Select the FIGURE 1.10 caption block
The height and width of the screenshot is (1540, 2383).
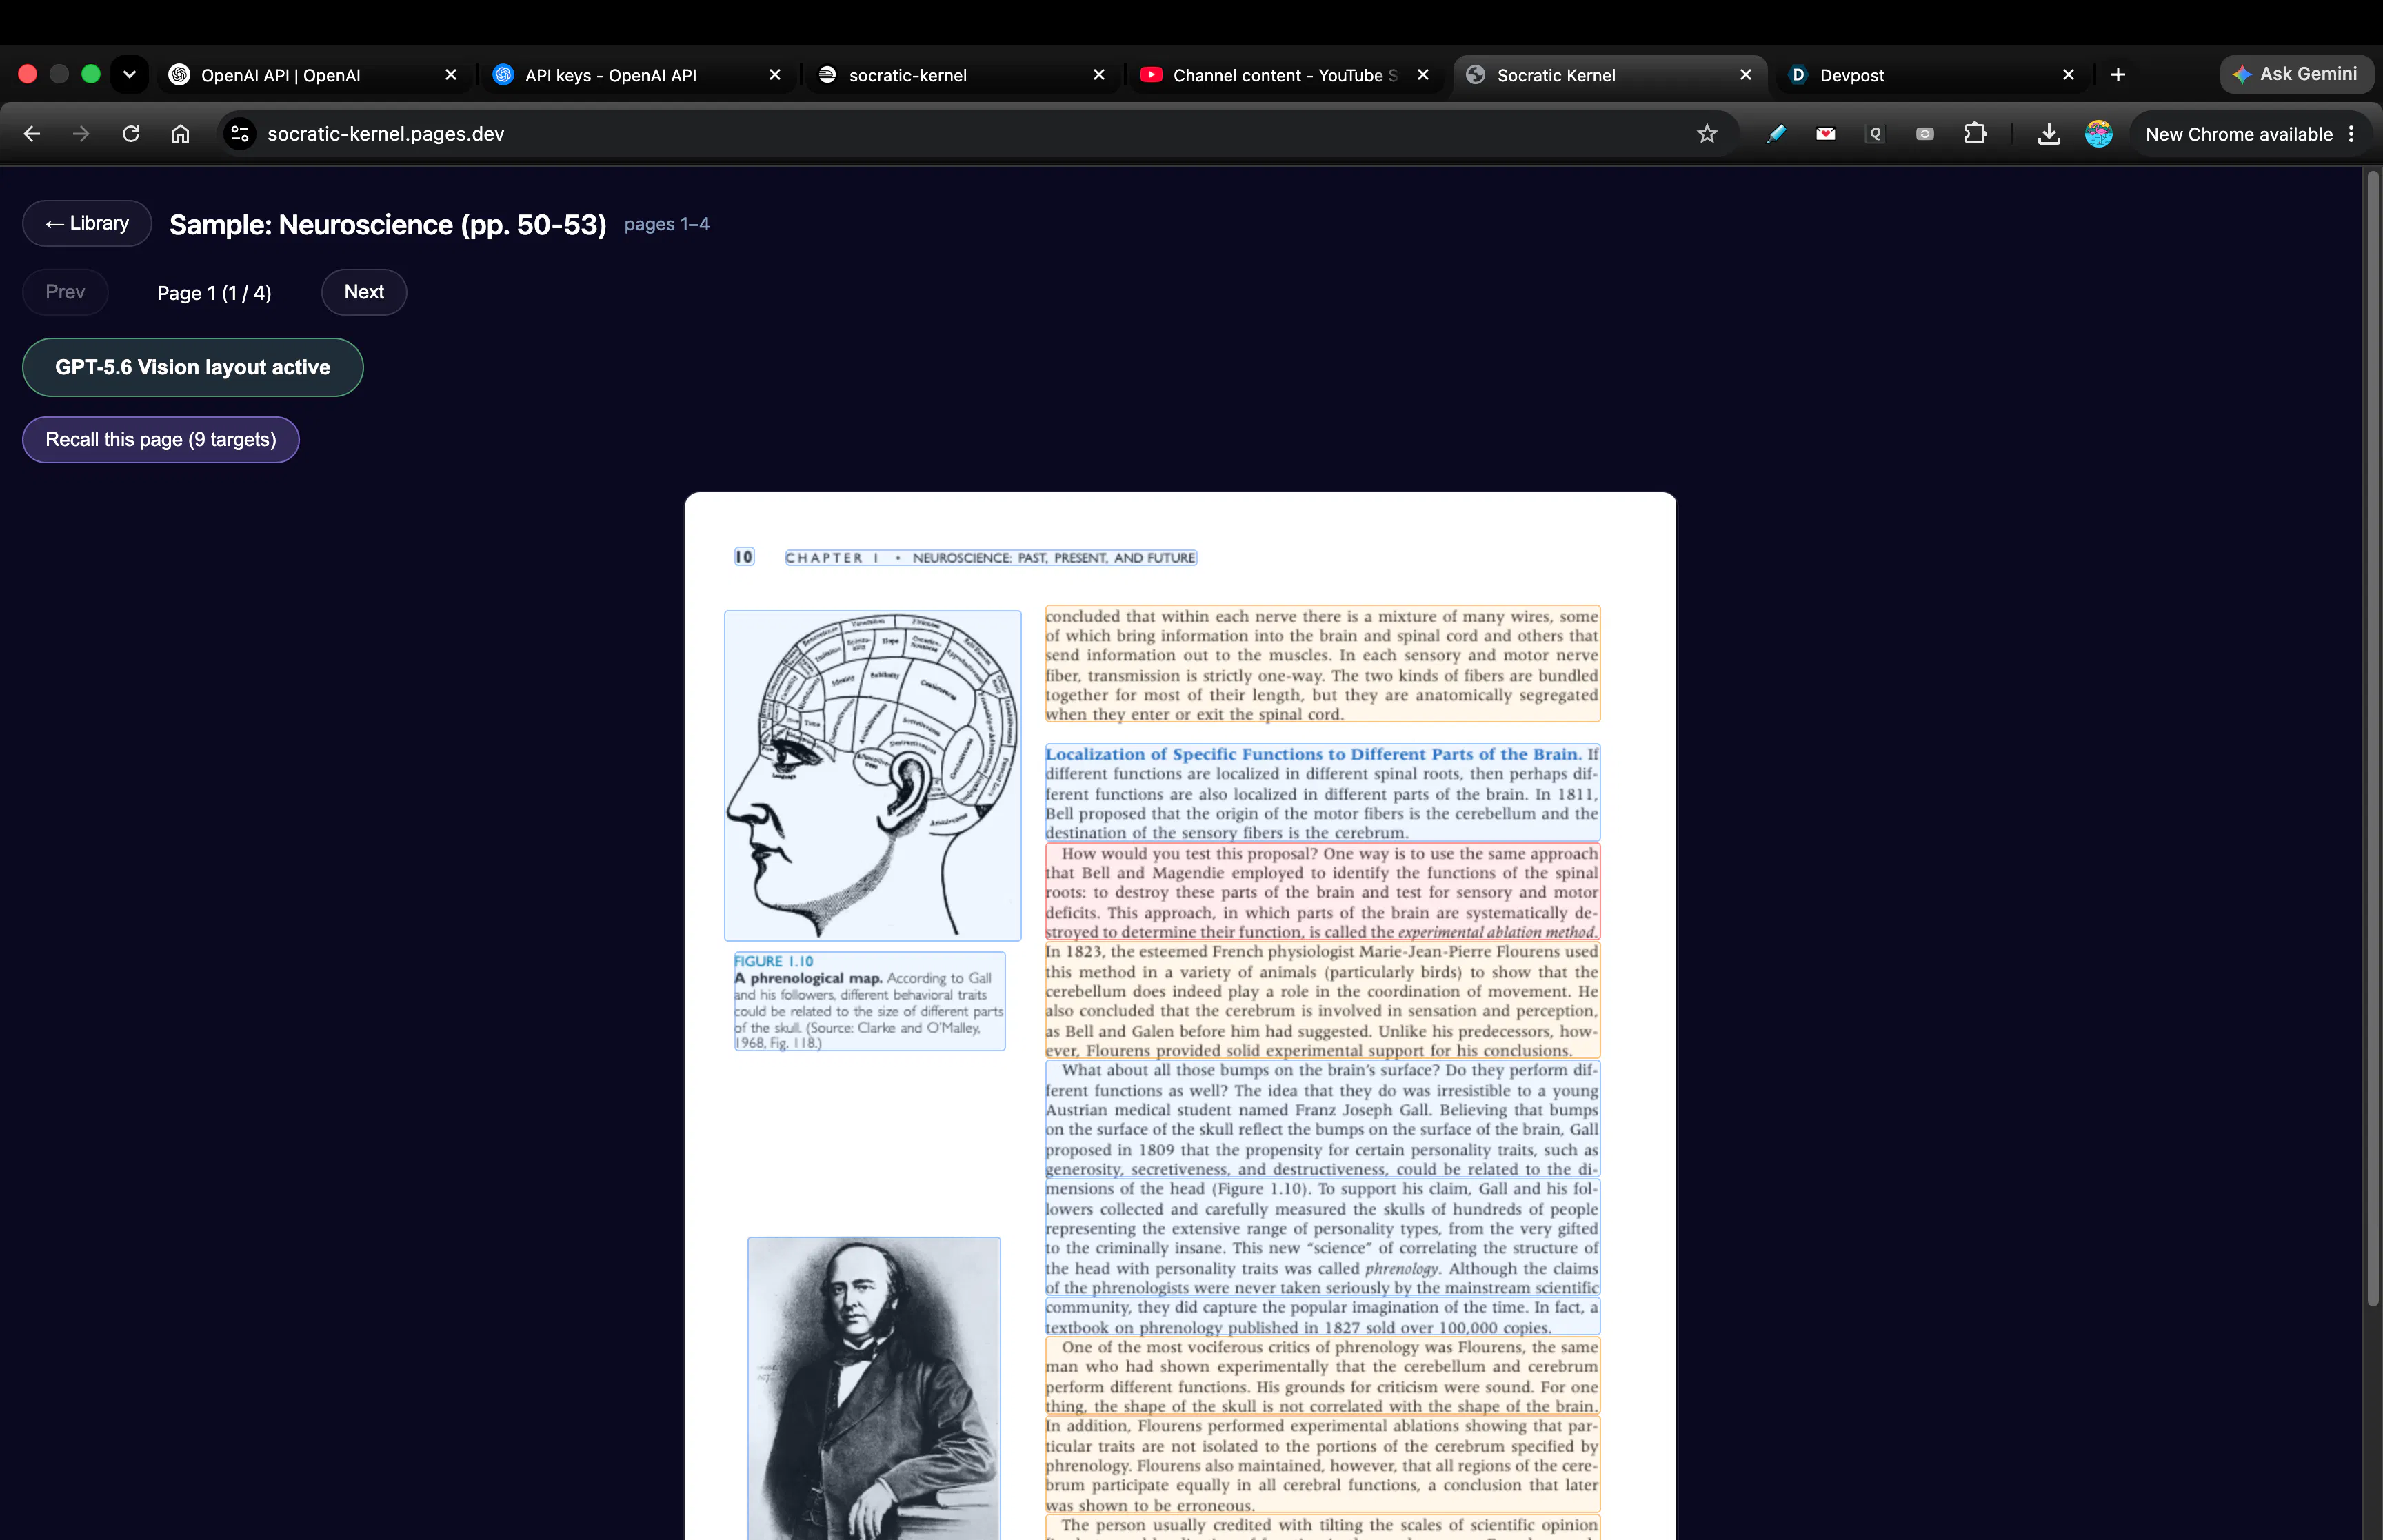point(869,1001)
